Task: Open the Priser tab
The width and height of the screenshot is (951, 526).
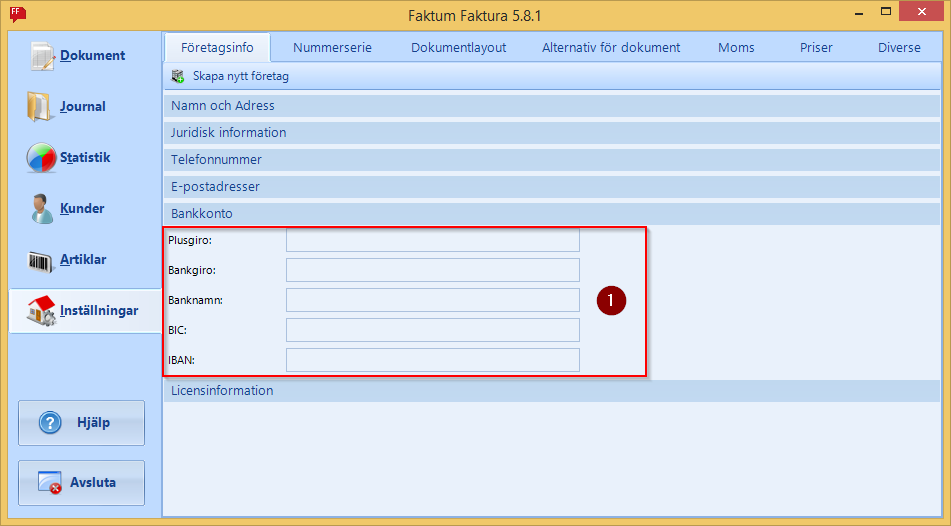Action: [816, 47]
